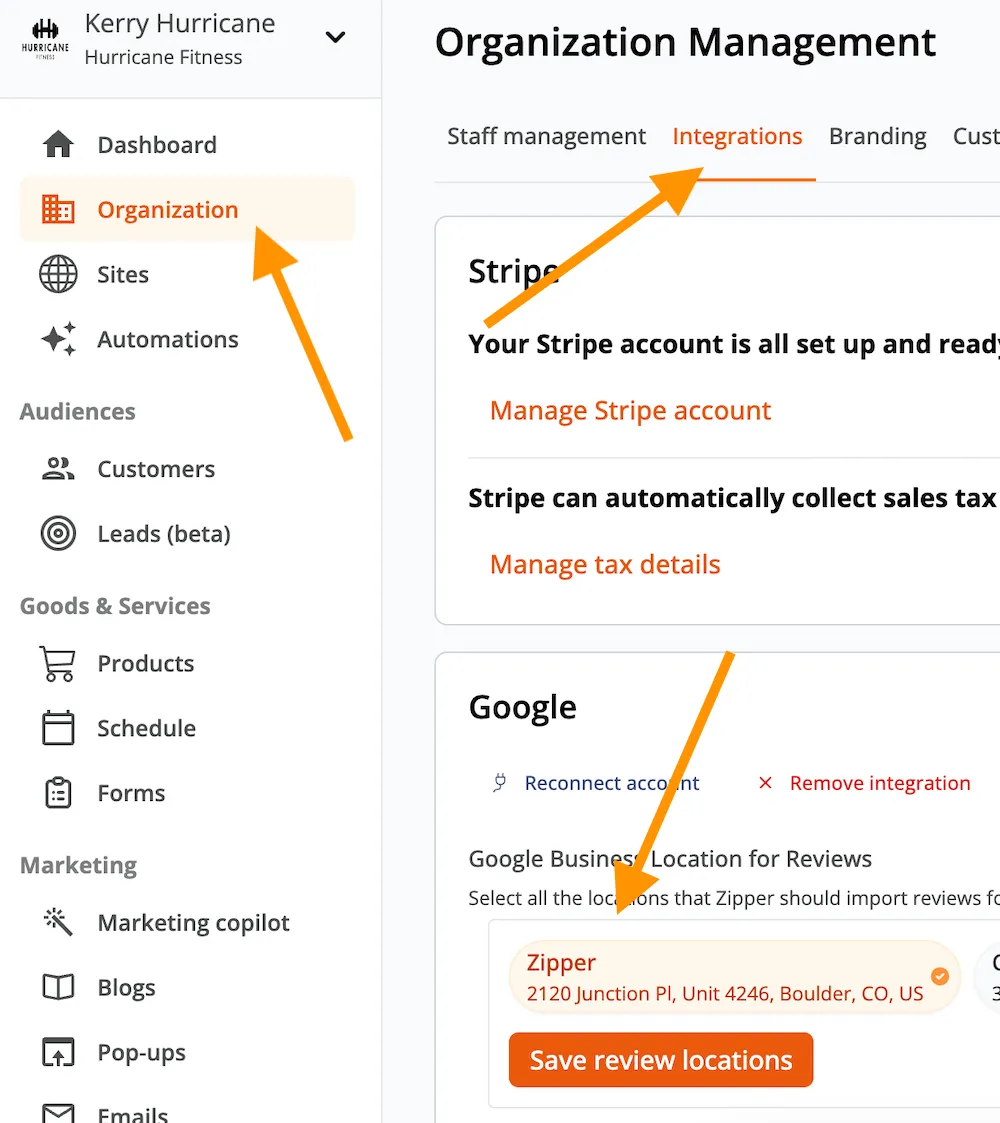
Task: Open the Customers section
Action: tap(156, 469)
